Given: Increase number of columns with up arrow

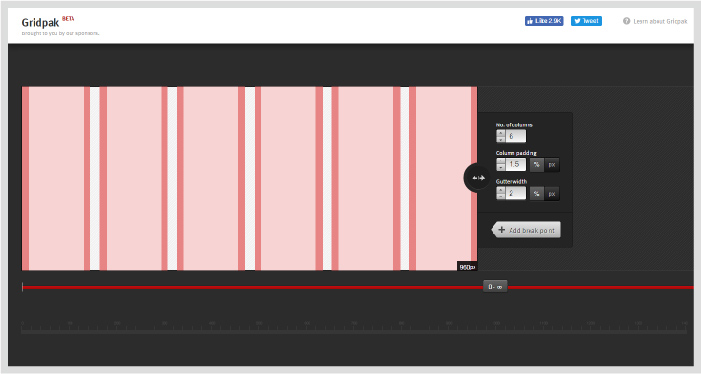Looking at the screenshot, I should tap(501, 133).
